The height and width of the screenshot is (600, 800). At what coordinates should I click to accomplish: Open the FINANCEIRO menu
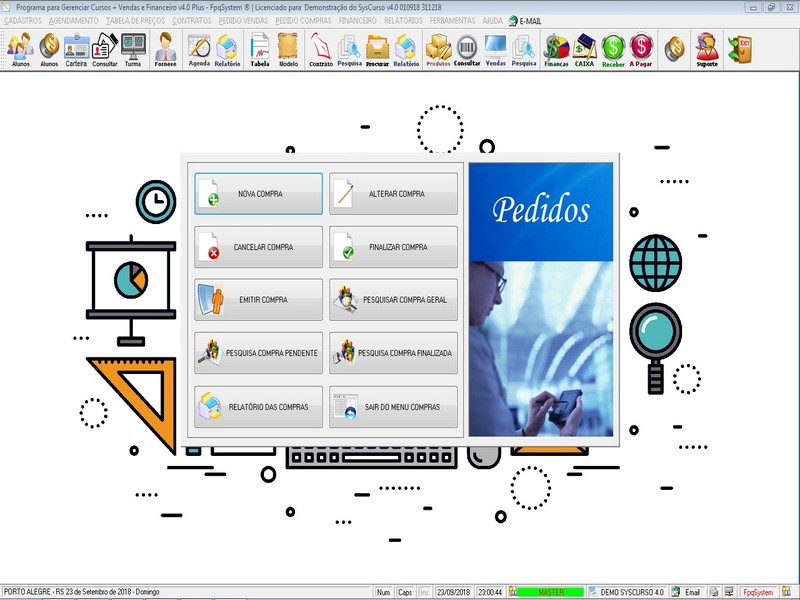click(x=358, y=21)
